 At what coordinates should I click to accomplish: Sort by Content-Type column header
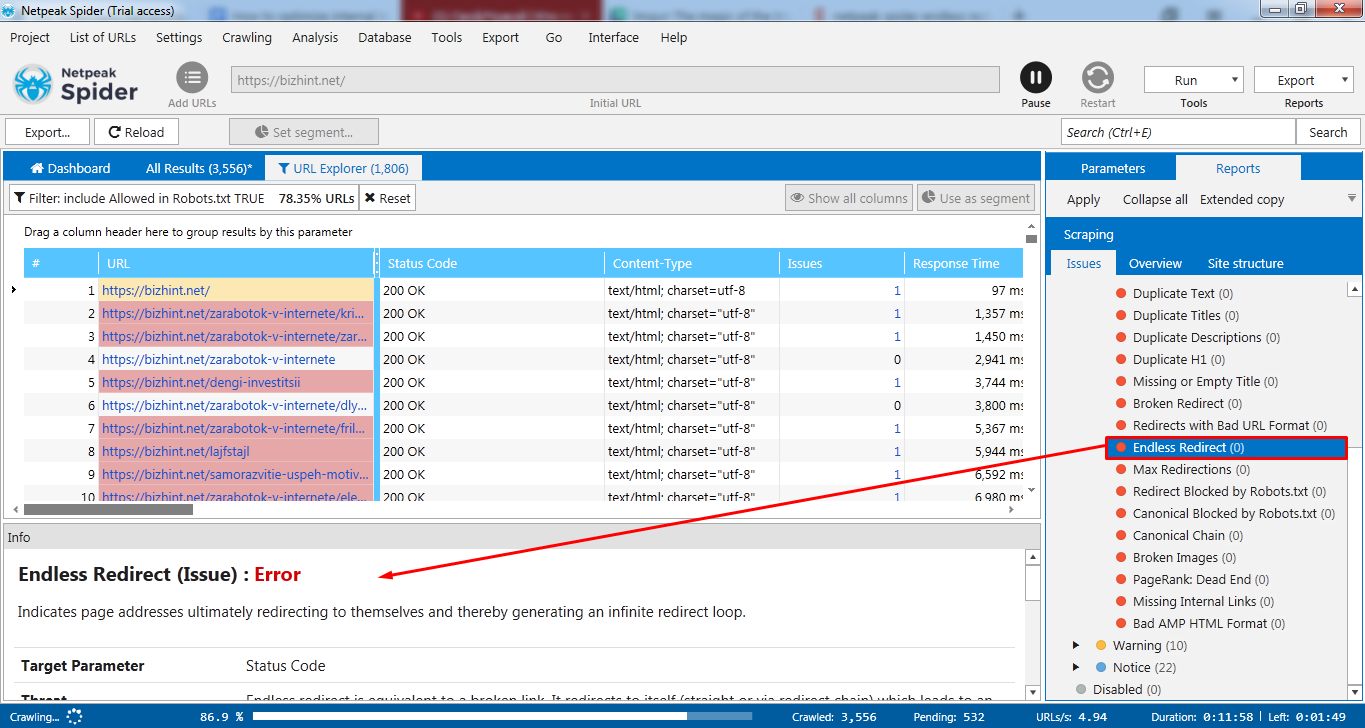coord(692,263)
